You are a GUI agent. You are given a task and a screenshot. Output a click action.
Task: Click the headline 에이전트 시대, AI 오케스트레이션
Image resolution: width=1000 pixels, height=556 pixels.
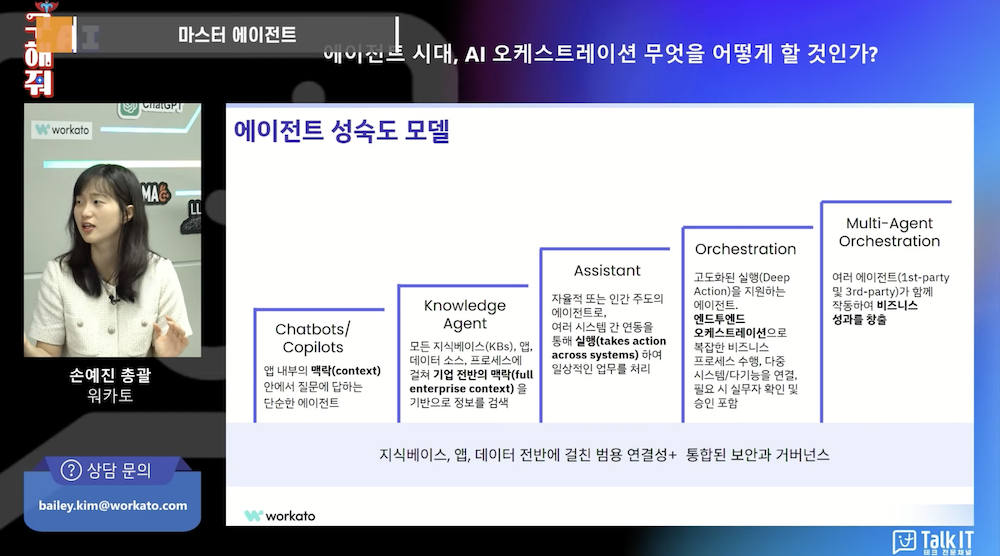[600, 53]
